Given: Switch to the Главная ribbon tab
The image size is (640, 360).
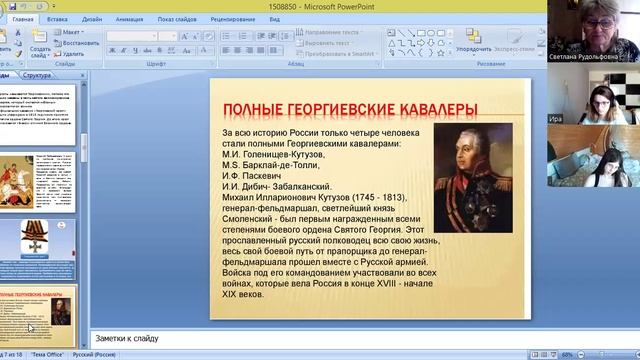Looking at the screenshot, I should [23, 19].
